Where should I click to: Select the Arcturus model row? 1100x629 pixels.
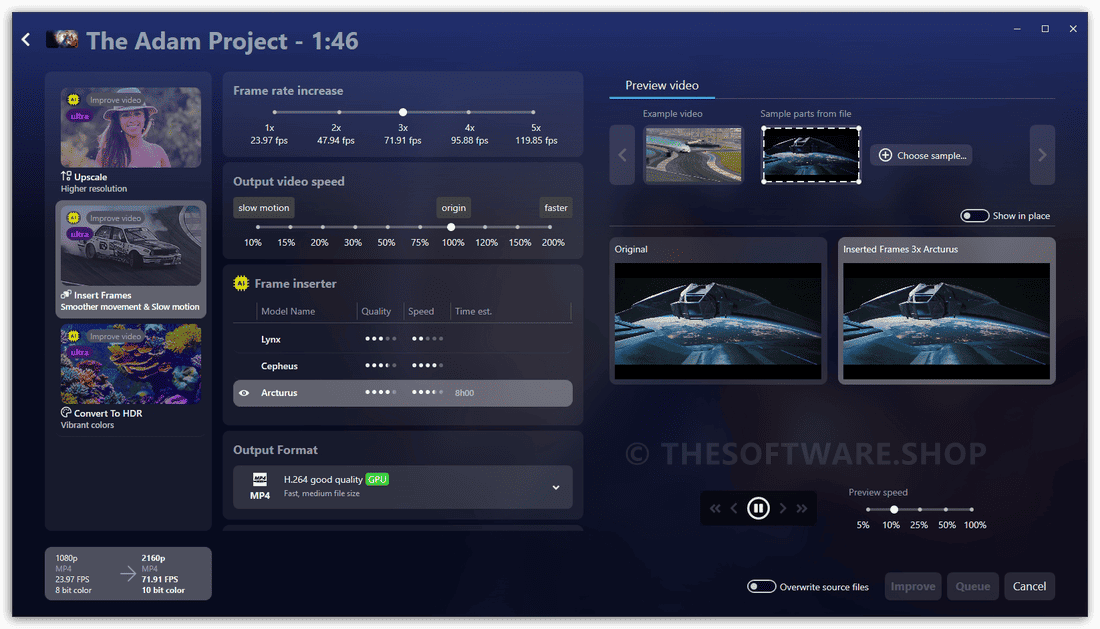(403, 393)
